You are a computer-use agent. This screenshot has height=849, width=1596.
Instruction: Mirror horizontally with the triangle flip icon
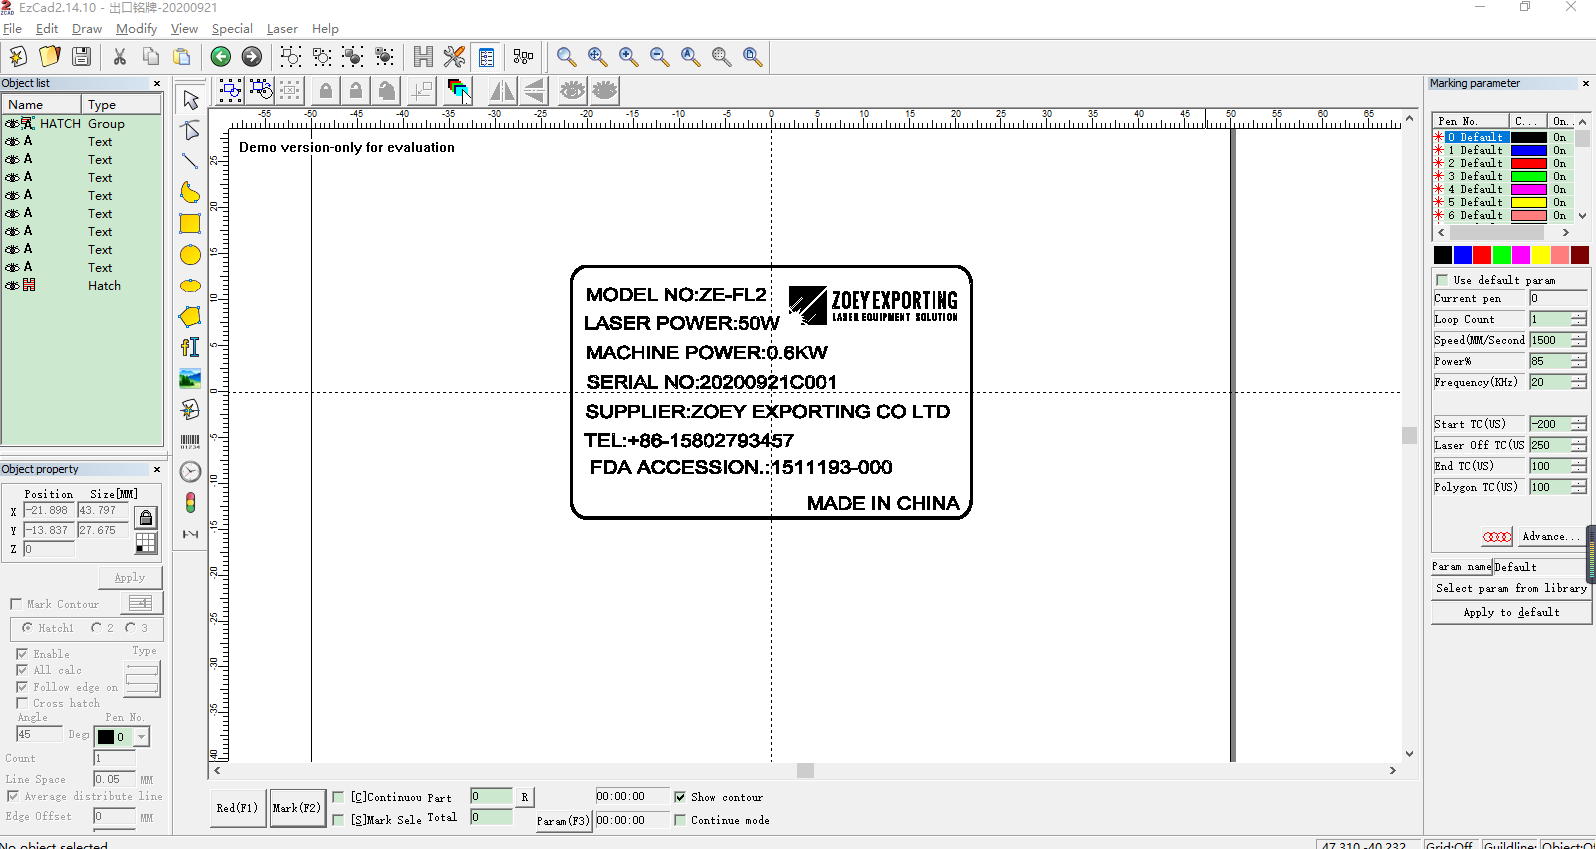(503, 91)
